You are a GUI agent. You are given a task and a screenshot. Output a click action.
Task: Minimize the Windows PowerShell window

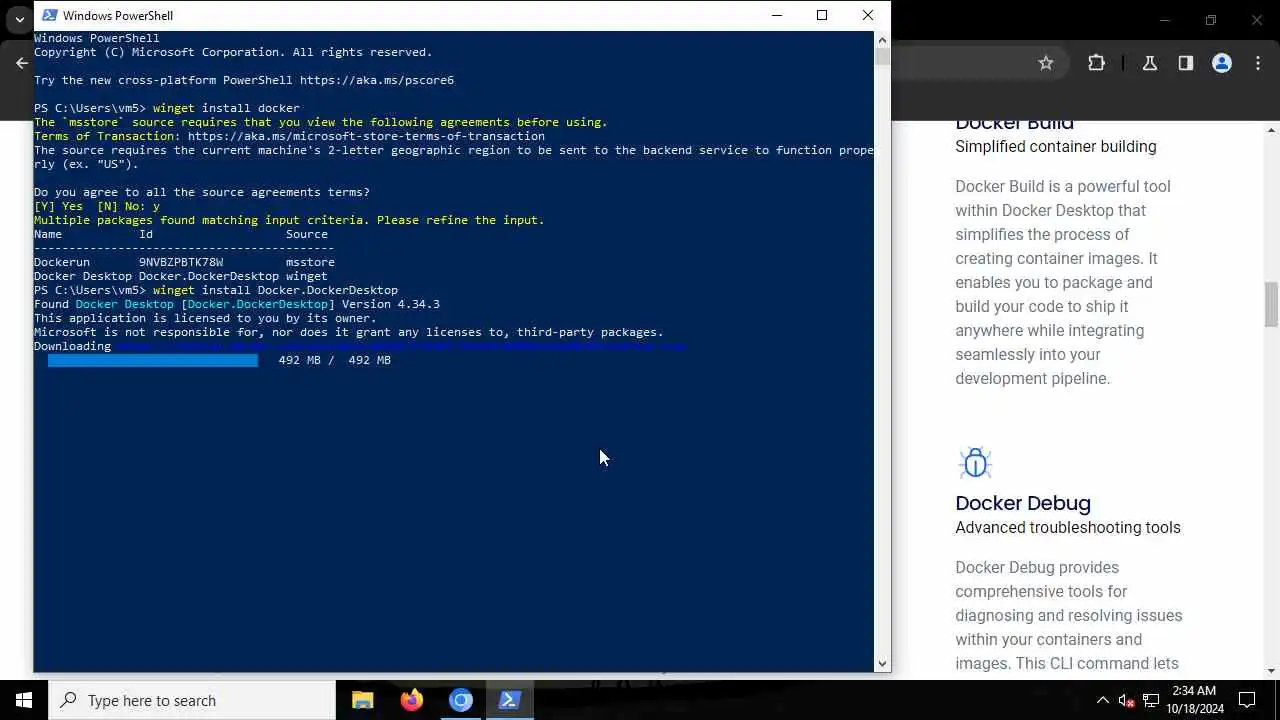(778, 15)
